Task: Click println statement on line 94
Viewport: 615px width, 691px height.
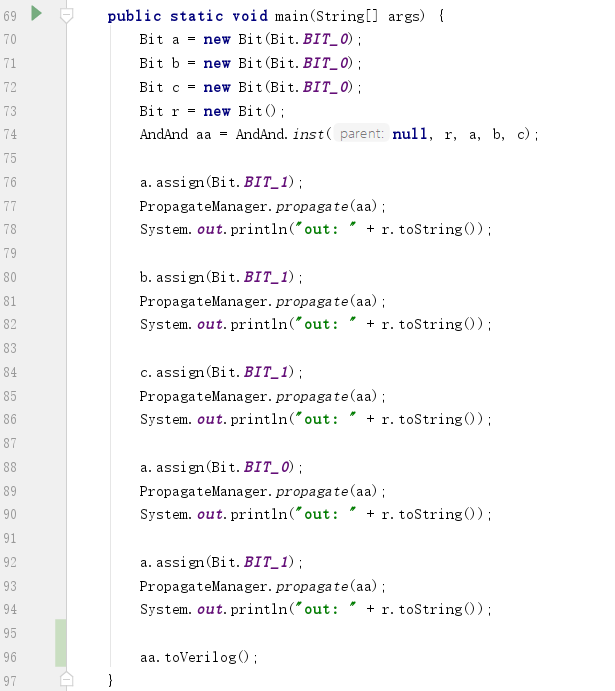Action: click(x=315, y=609)
